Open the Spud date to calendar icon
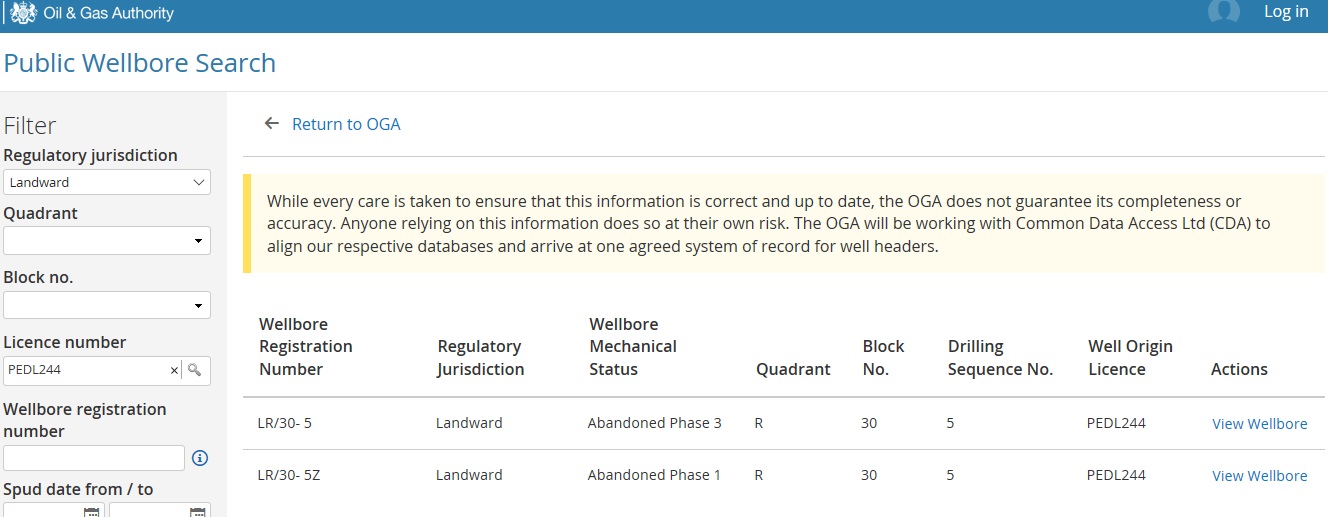The width and height of the screenshot is (1328, 517). (198, 511)
